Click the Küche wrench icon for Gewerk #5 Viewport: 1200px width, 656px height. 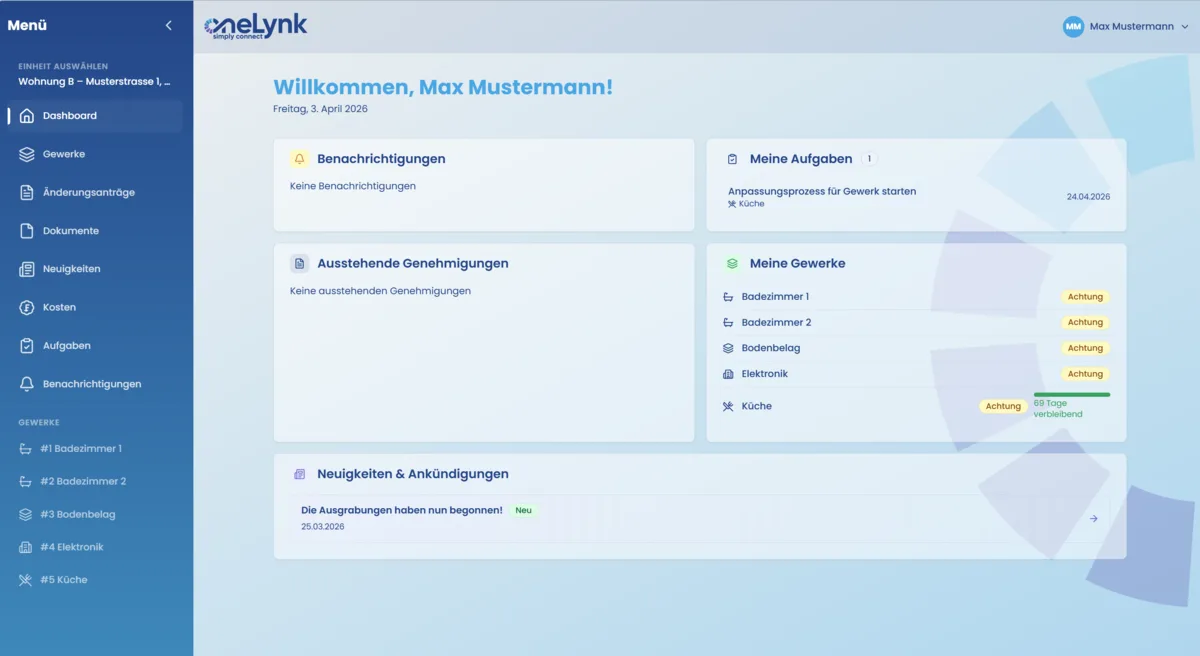coord(27,579)
